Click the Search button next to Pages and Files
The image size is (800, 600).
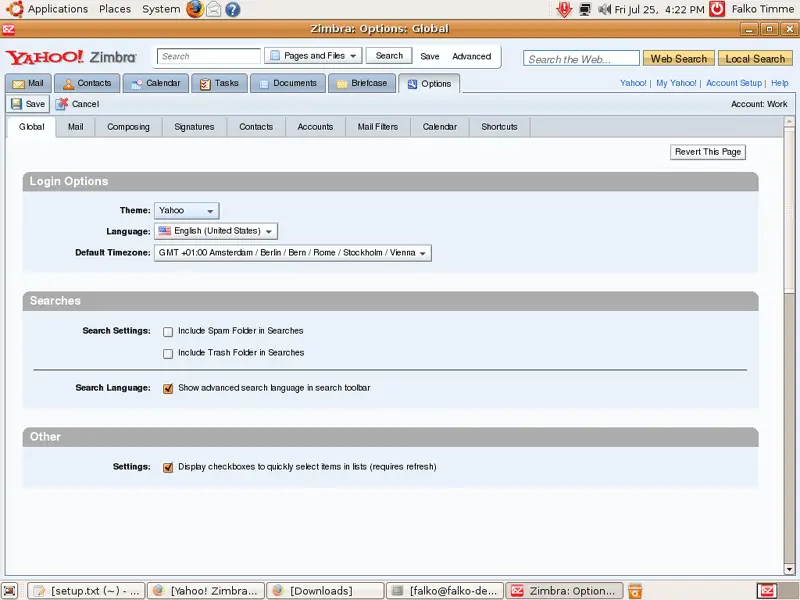tap(389, 56)
